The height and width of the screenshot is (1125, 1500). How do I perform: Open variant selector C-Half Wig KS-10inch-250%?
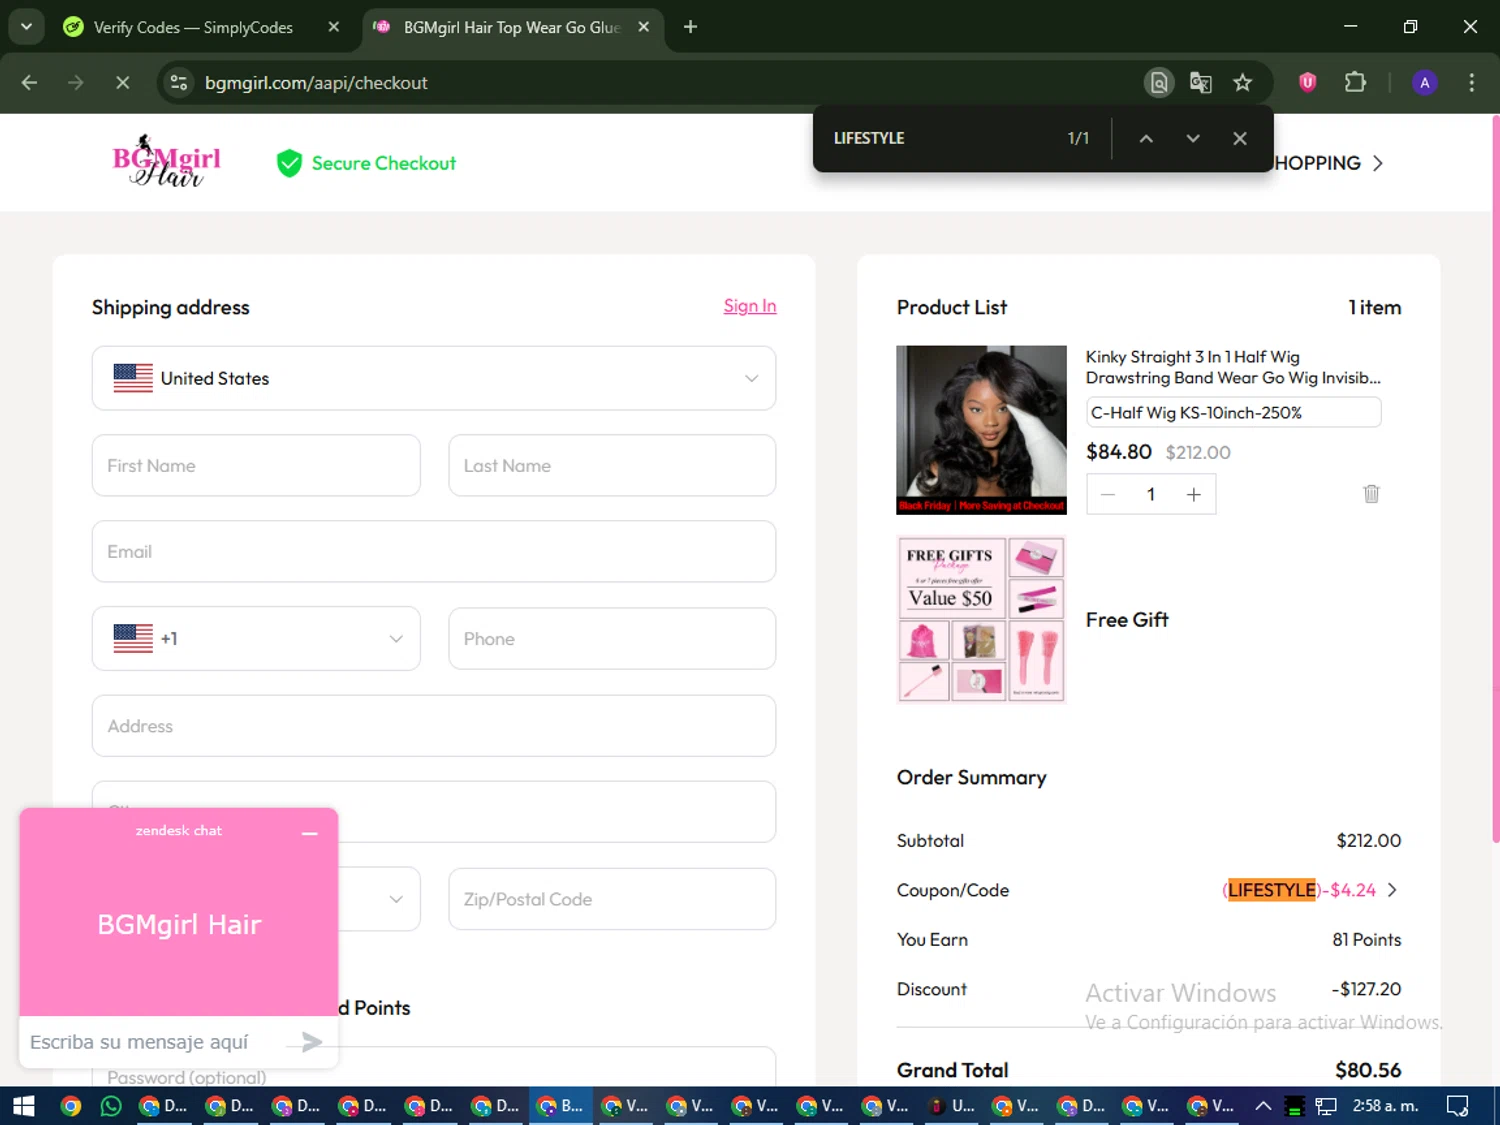pos(1234,412)
